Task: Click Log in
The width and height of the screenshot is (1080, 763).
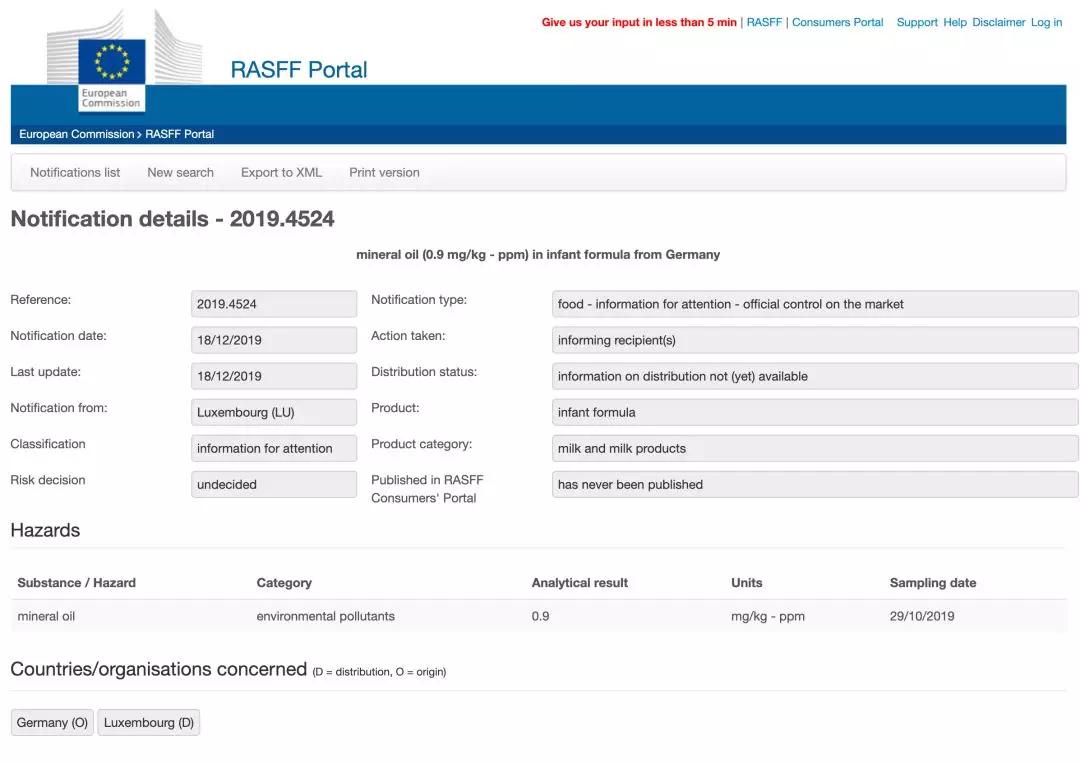Action: point(1046,22)
